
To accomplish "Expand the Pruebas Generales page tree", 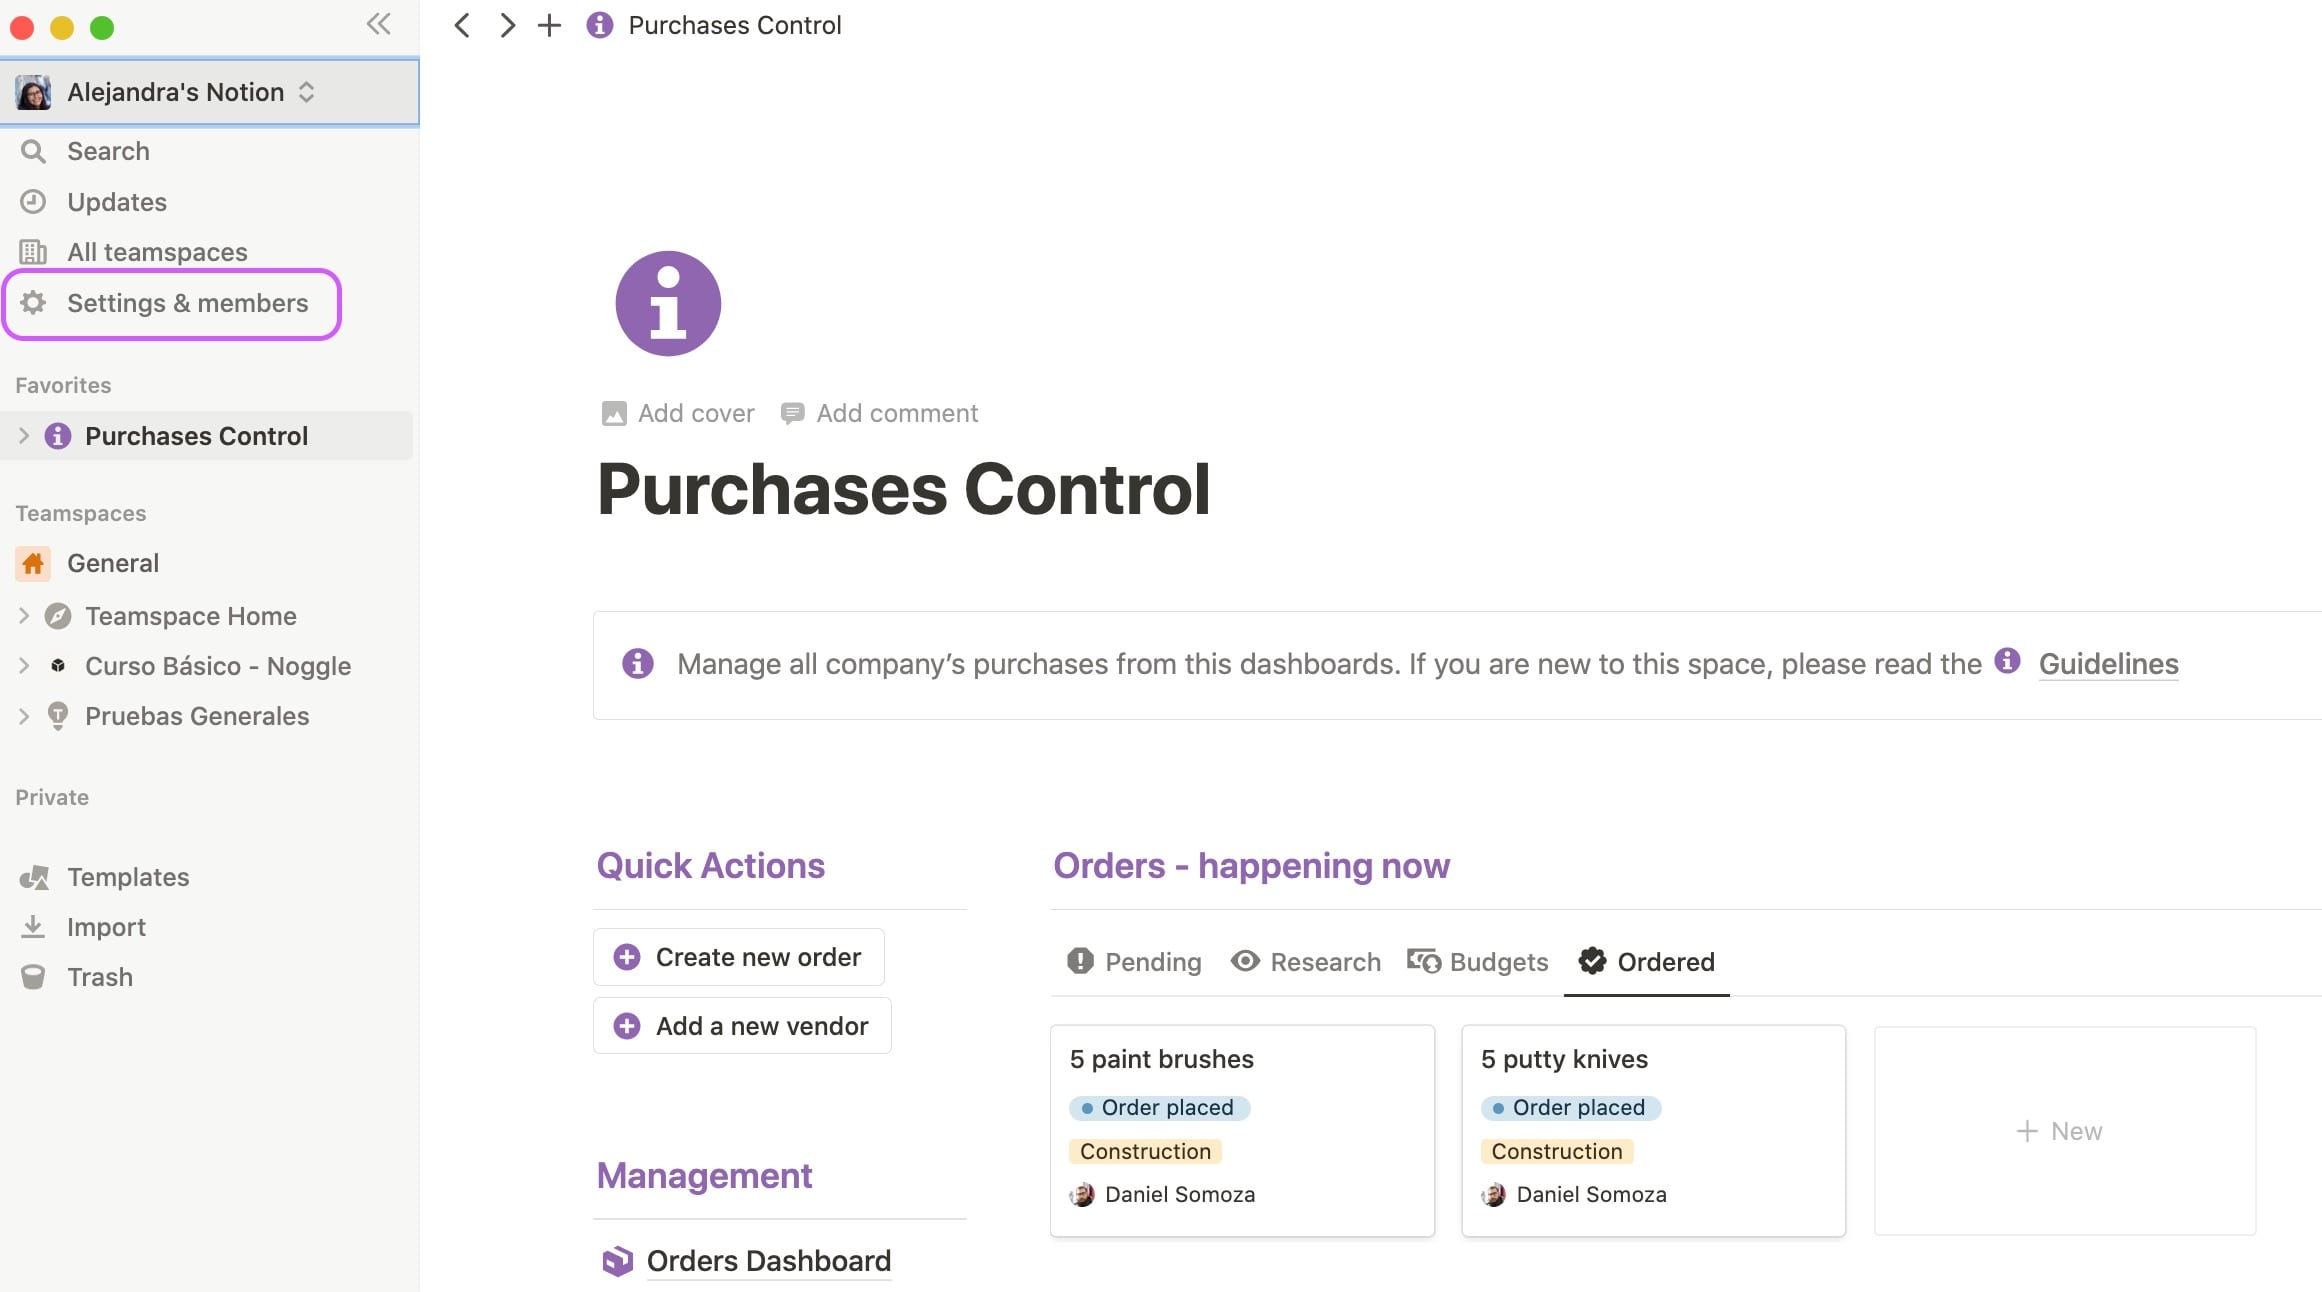I will (x=24, y=716).
